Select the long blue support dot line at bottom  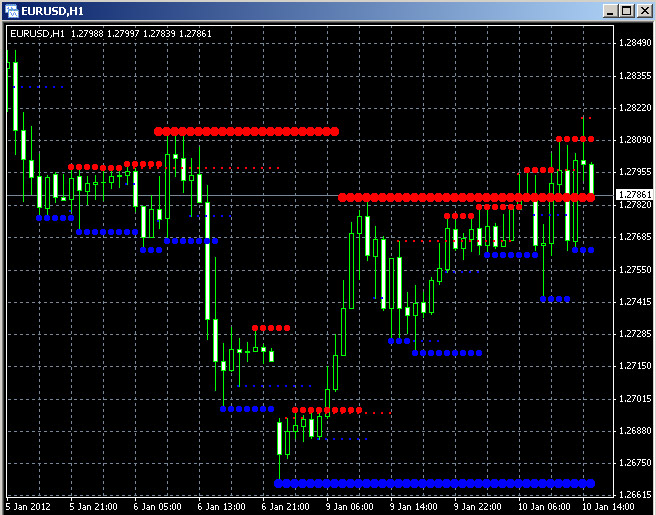pyautogui.click(x=435, y=484)
